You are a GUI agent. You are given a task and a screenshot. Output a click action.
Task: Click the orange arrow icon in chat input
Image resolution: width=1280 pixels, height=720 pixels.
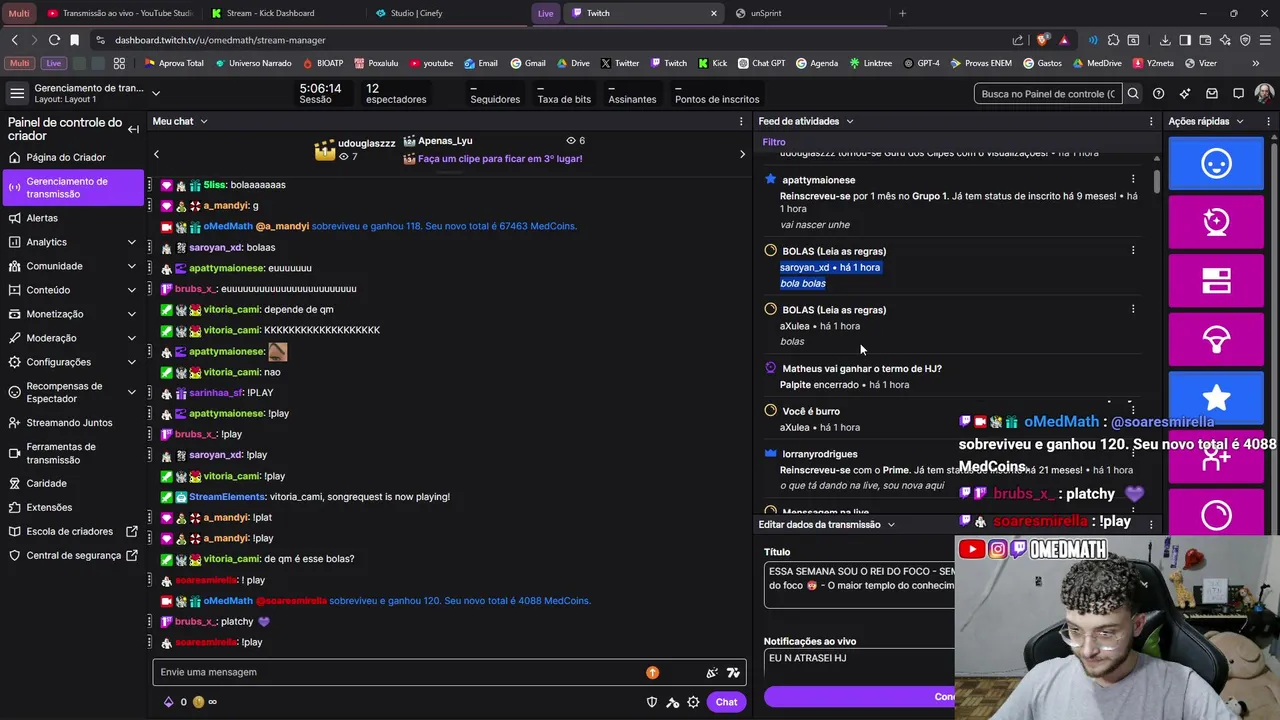pyautogui.click(x=653, y=673)
